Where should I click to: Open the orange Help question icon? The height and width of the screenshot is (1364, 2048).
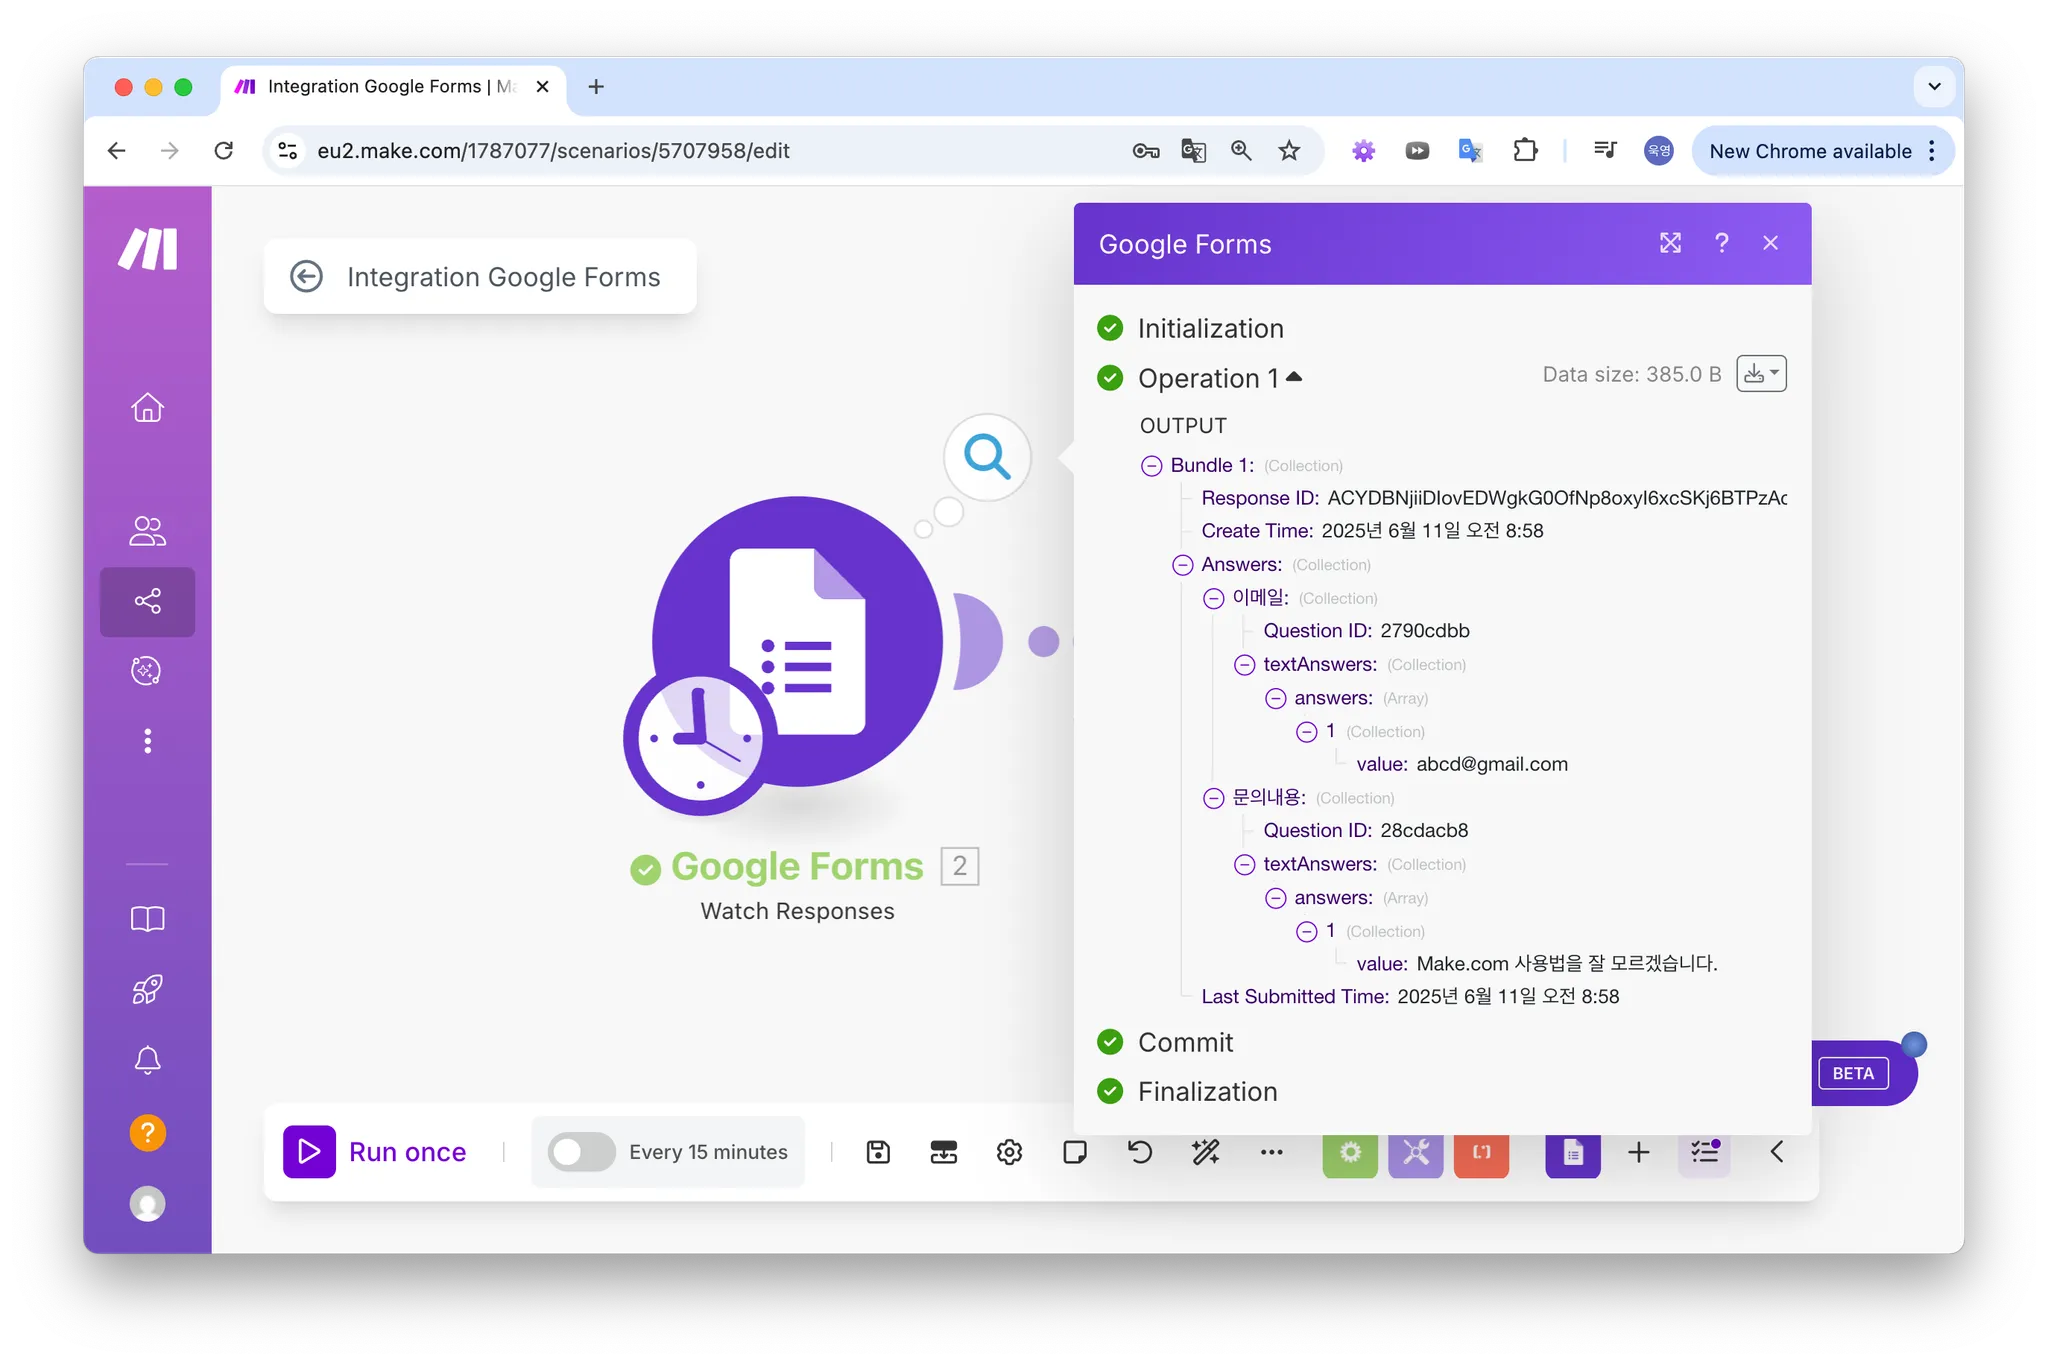pos(147,1133)
